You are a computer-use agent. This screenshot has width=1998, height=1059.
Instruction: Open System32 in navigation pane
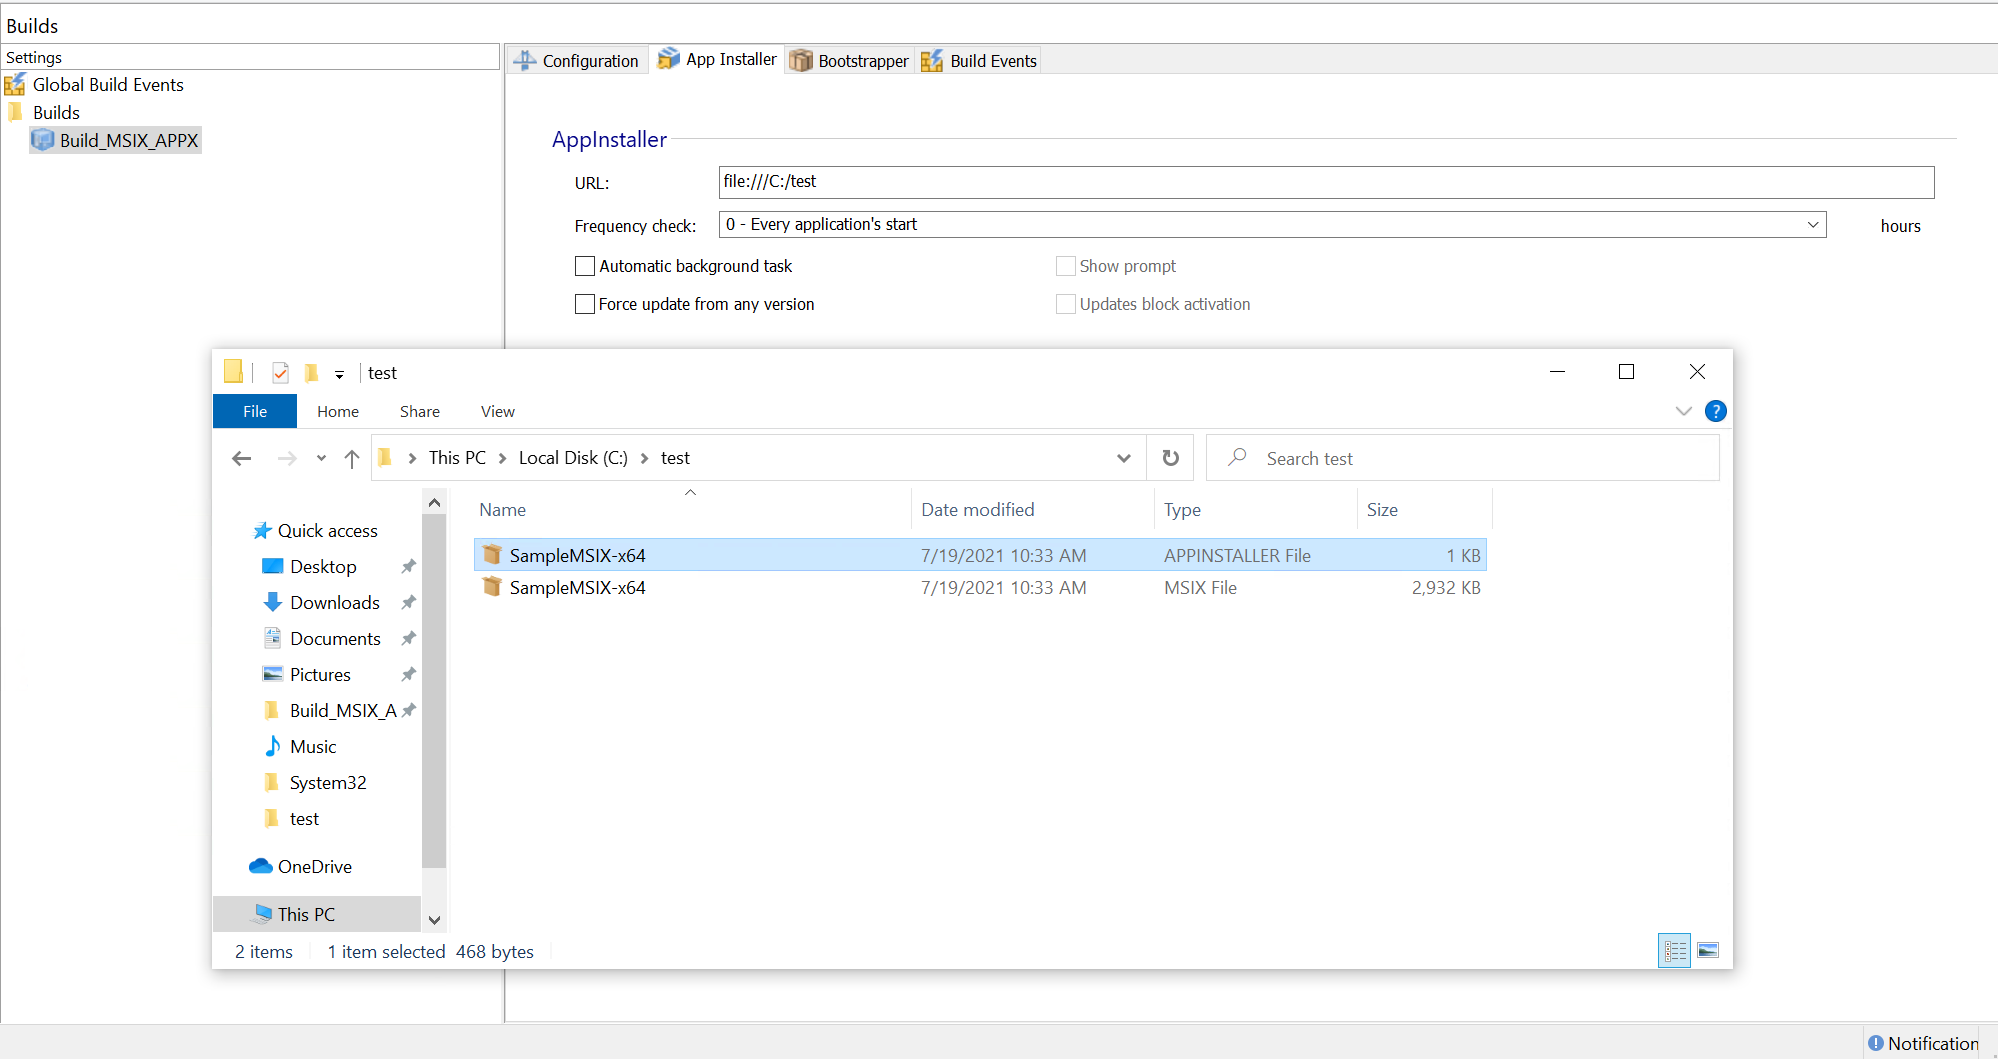coord(328,783)
